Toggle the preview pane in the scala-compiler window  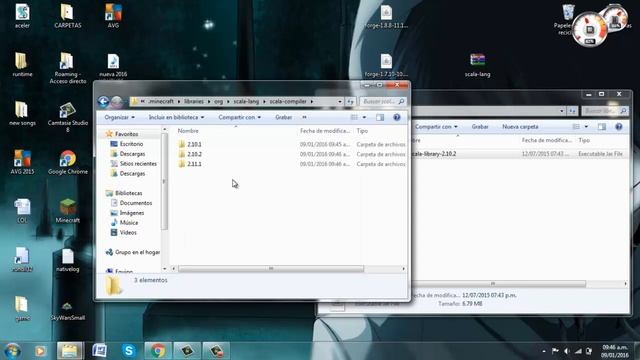coord(380,118)
